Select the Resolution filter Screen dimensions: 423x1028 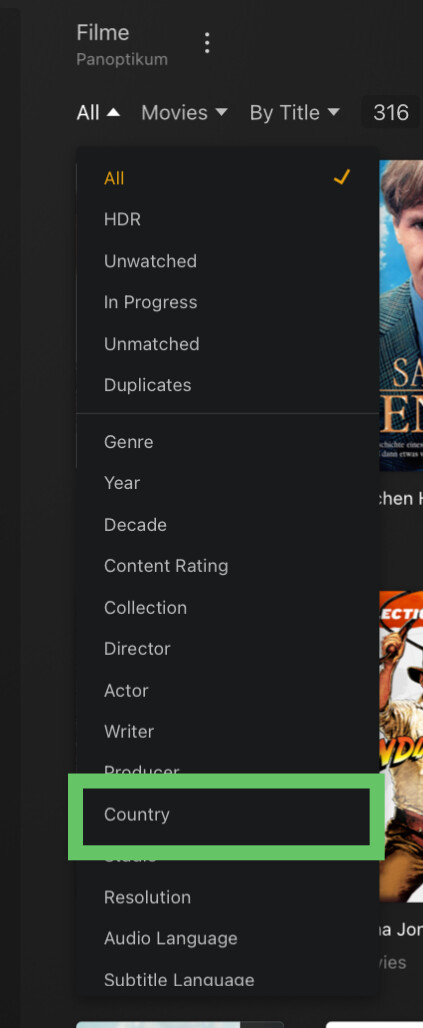[228, 897]
